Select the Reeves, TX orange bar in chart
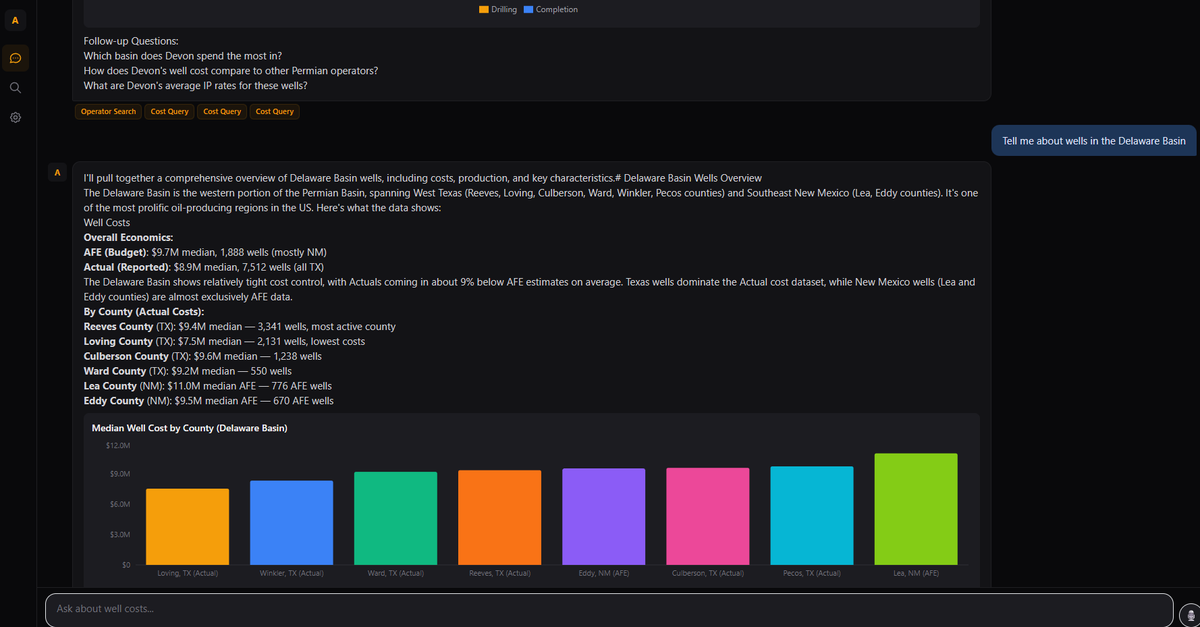This screenshot has width=1200, height=627. (499, 518)
